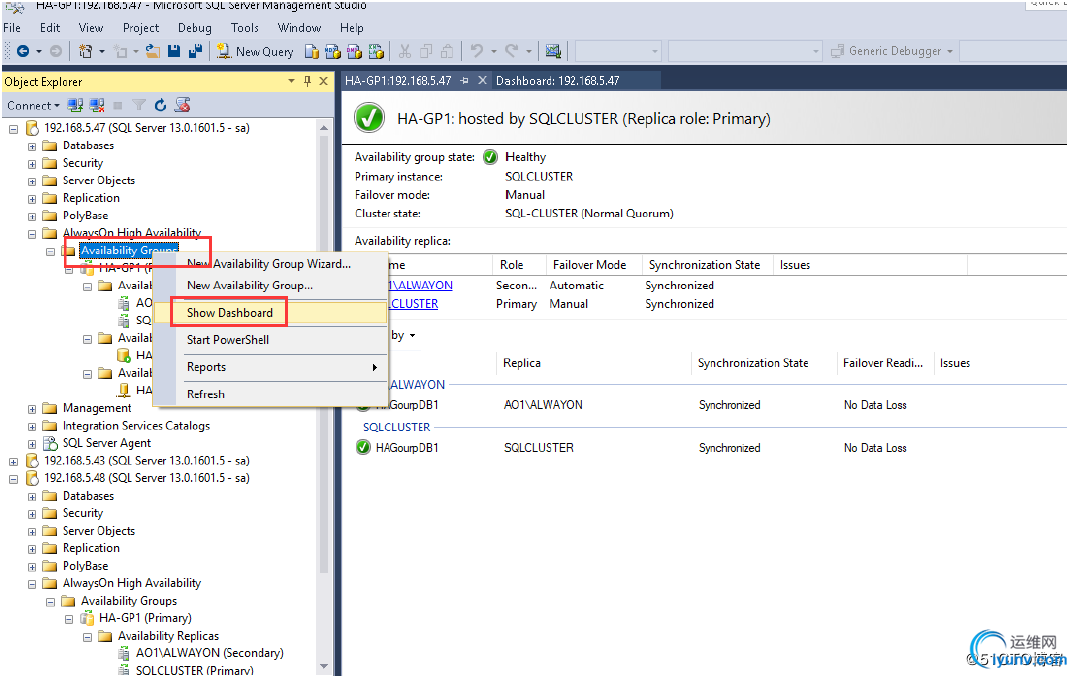Collapse AlwaysOn High Availability under 192.168.5.48

[x=32, y=584]
